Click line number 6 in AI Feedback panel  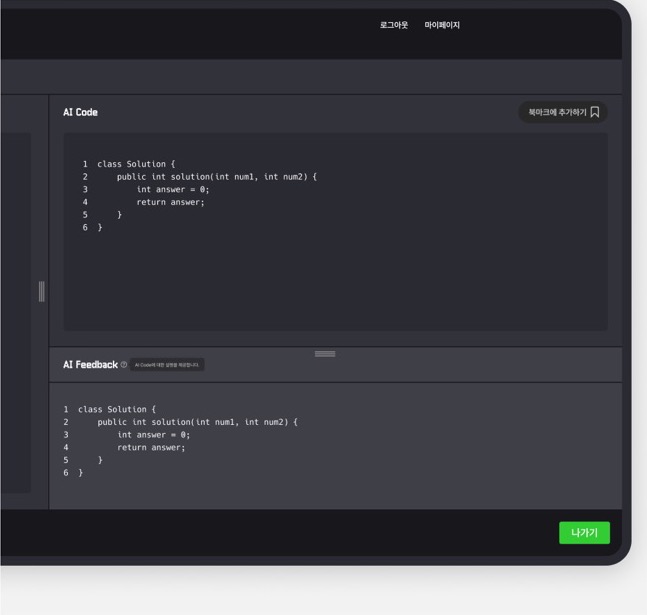click(x=66, y=473)
